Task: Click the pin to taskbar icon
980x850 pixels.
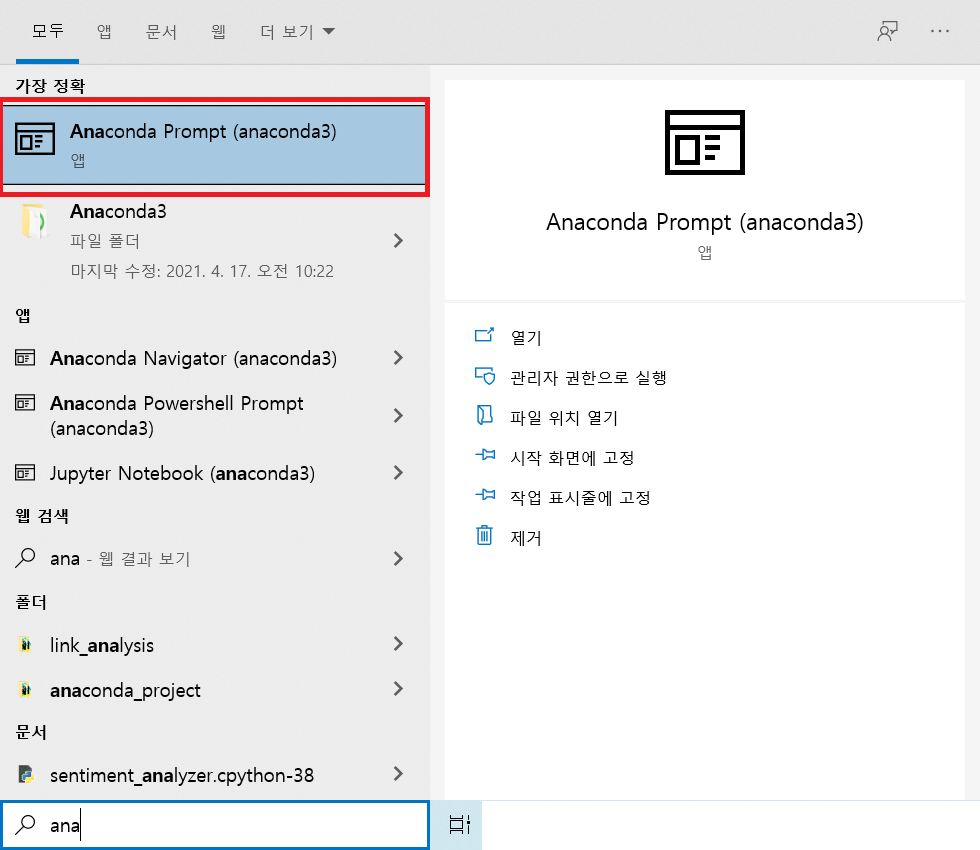Action: (485, 495)
